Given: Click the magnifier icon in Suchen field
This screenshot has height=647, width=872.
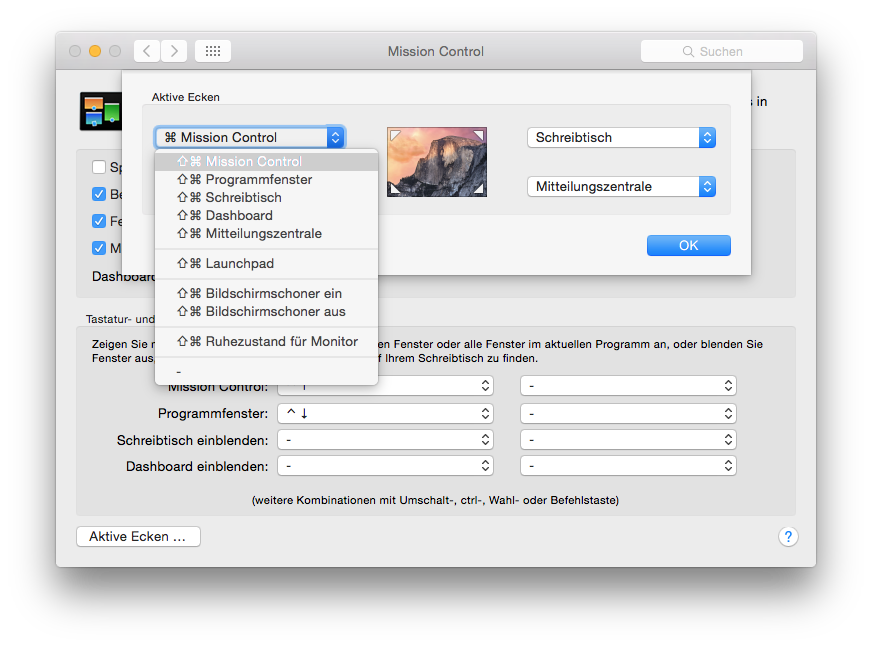Looking at the screenshot, I should click(688, 52).
